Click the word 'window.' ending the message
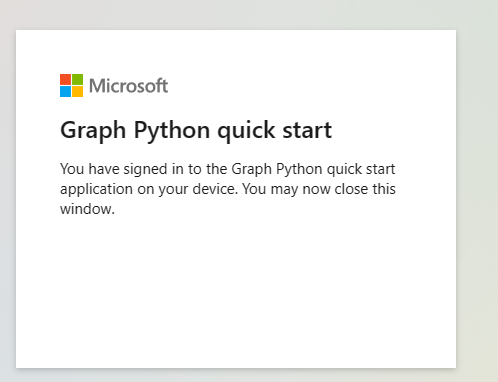Screen dimensions: 498x382 click(87, 209)
